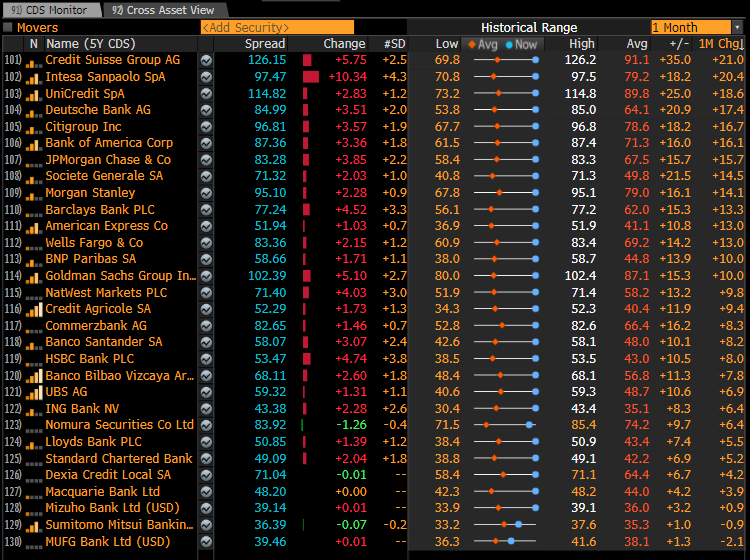Click the circular chart icon for Deutsche Bank AG
This screenshot has width=750, height=560.
[206, 110]
